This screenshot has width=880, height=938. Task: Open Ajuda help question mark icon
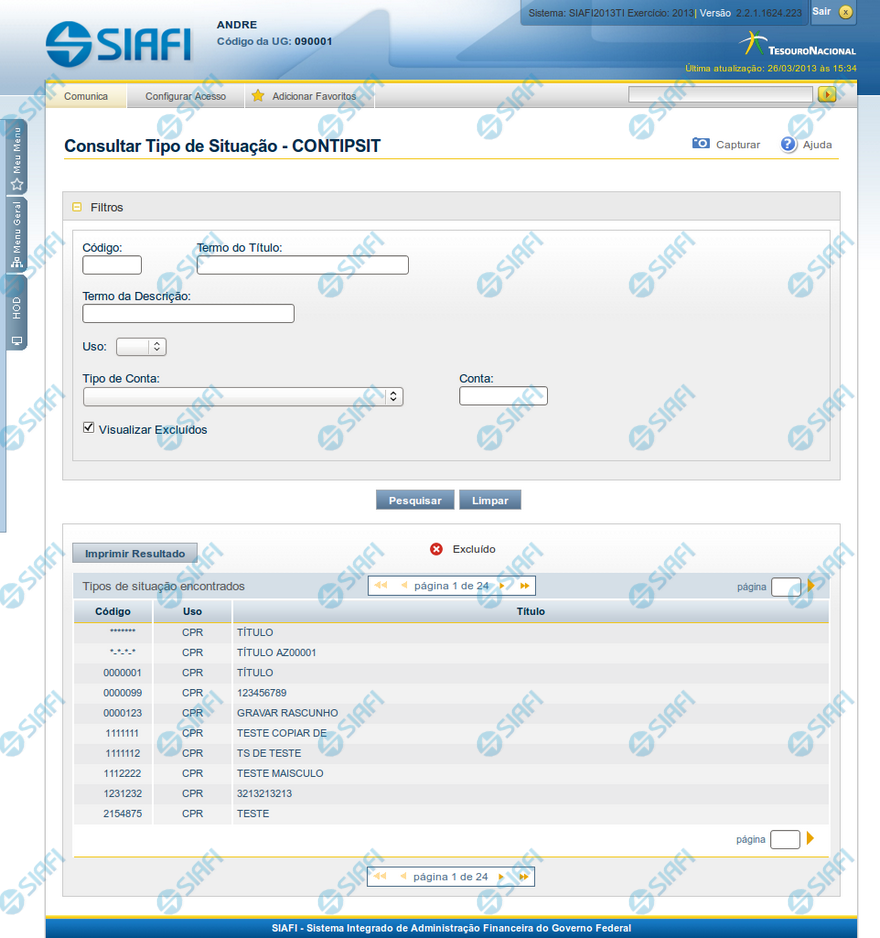788,144
